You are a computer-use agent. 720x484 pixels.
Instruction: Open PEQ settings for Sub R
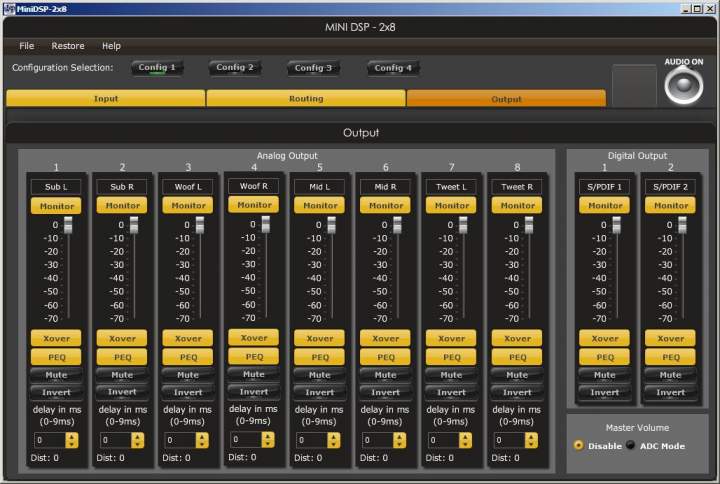[x=122, y=357]
